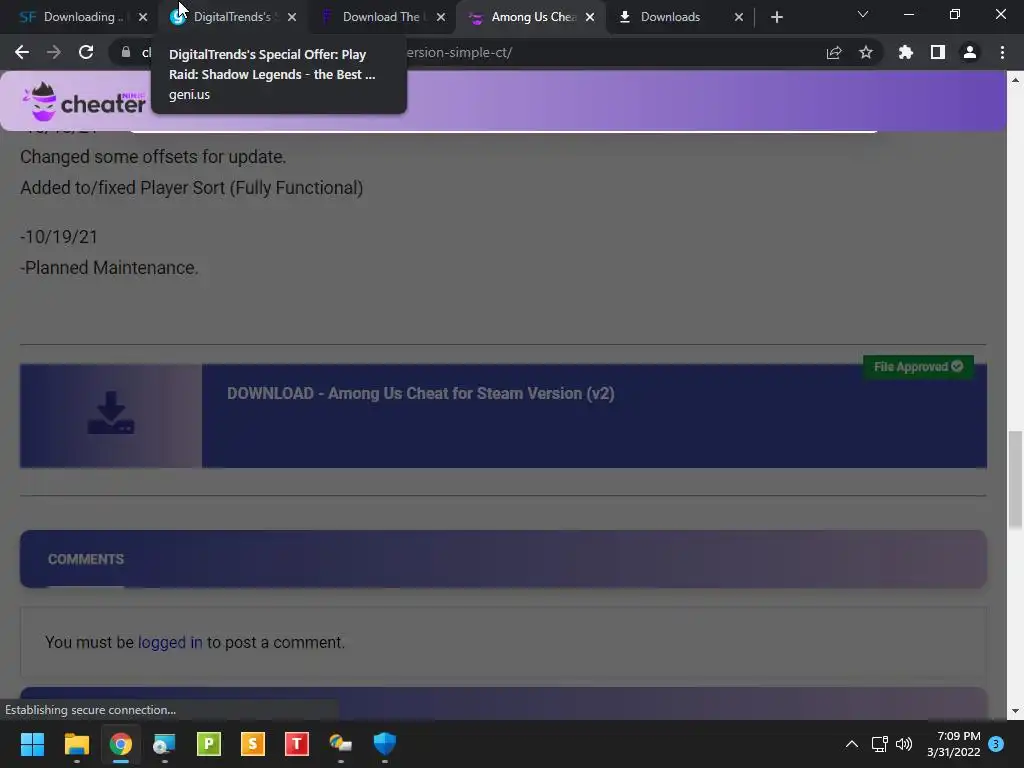Click the Cheater Ninja logo
The height and width of the screenshot is (768, 1024).
[84, 102]
